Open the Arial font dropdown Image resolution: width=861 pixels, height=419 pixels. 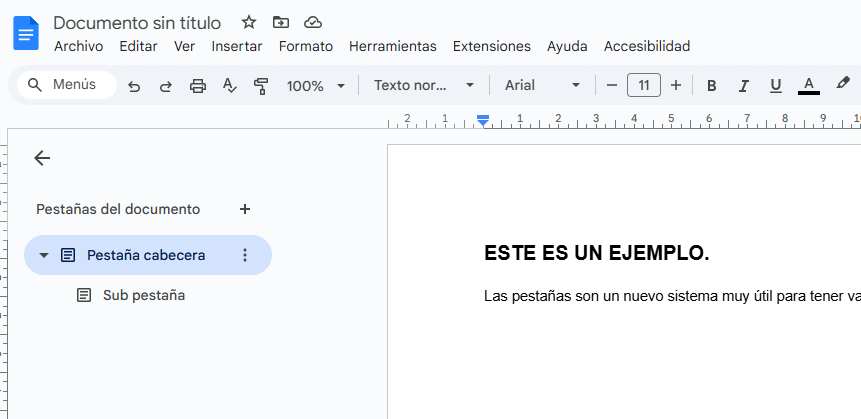[x=542, y=86]
